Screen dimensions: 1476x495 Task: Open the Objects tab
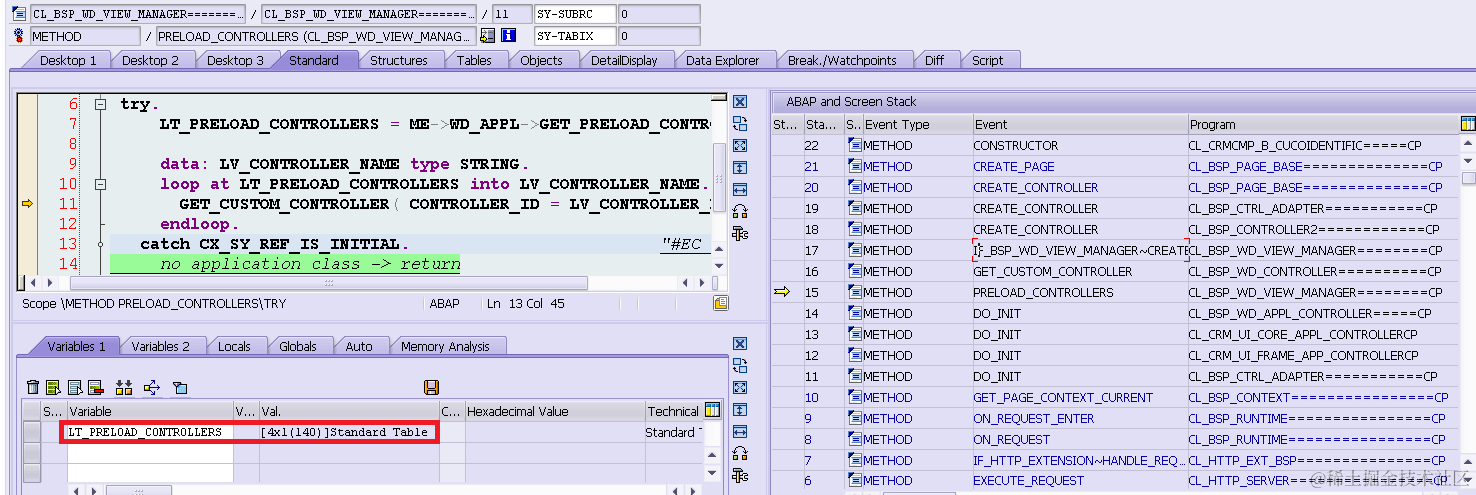[x=541, y=60]
